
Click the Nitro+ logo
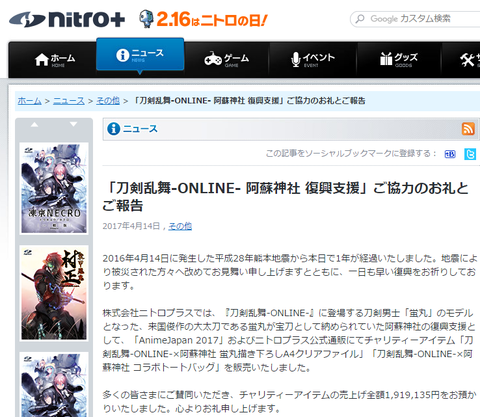click(x=67, y=19)
